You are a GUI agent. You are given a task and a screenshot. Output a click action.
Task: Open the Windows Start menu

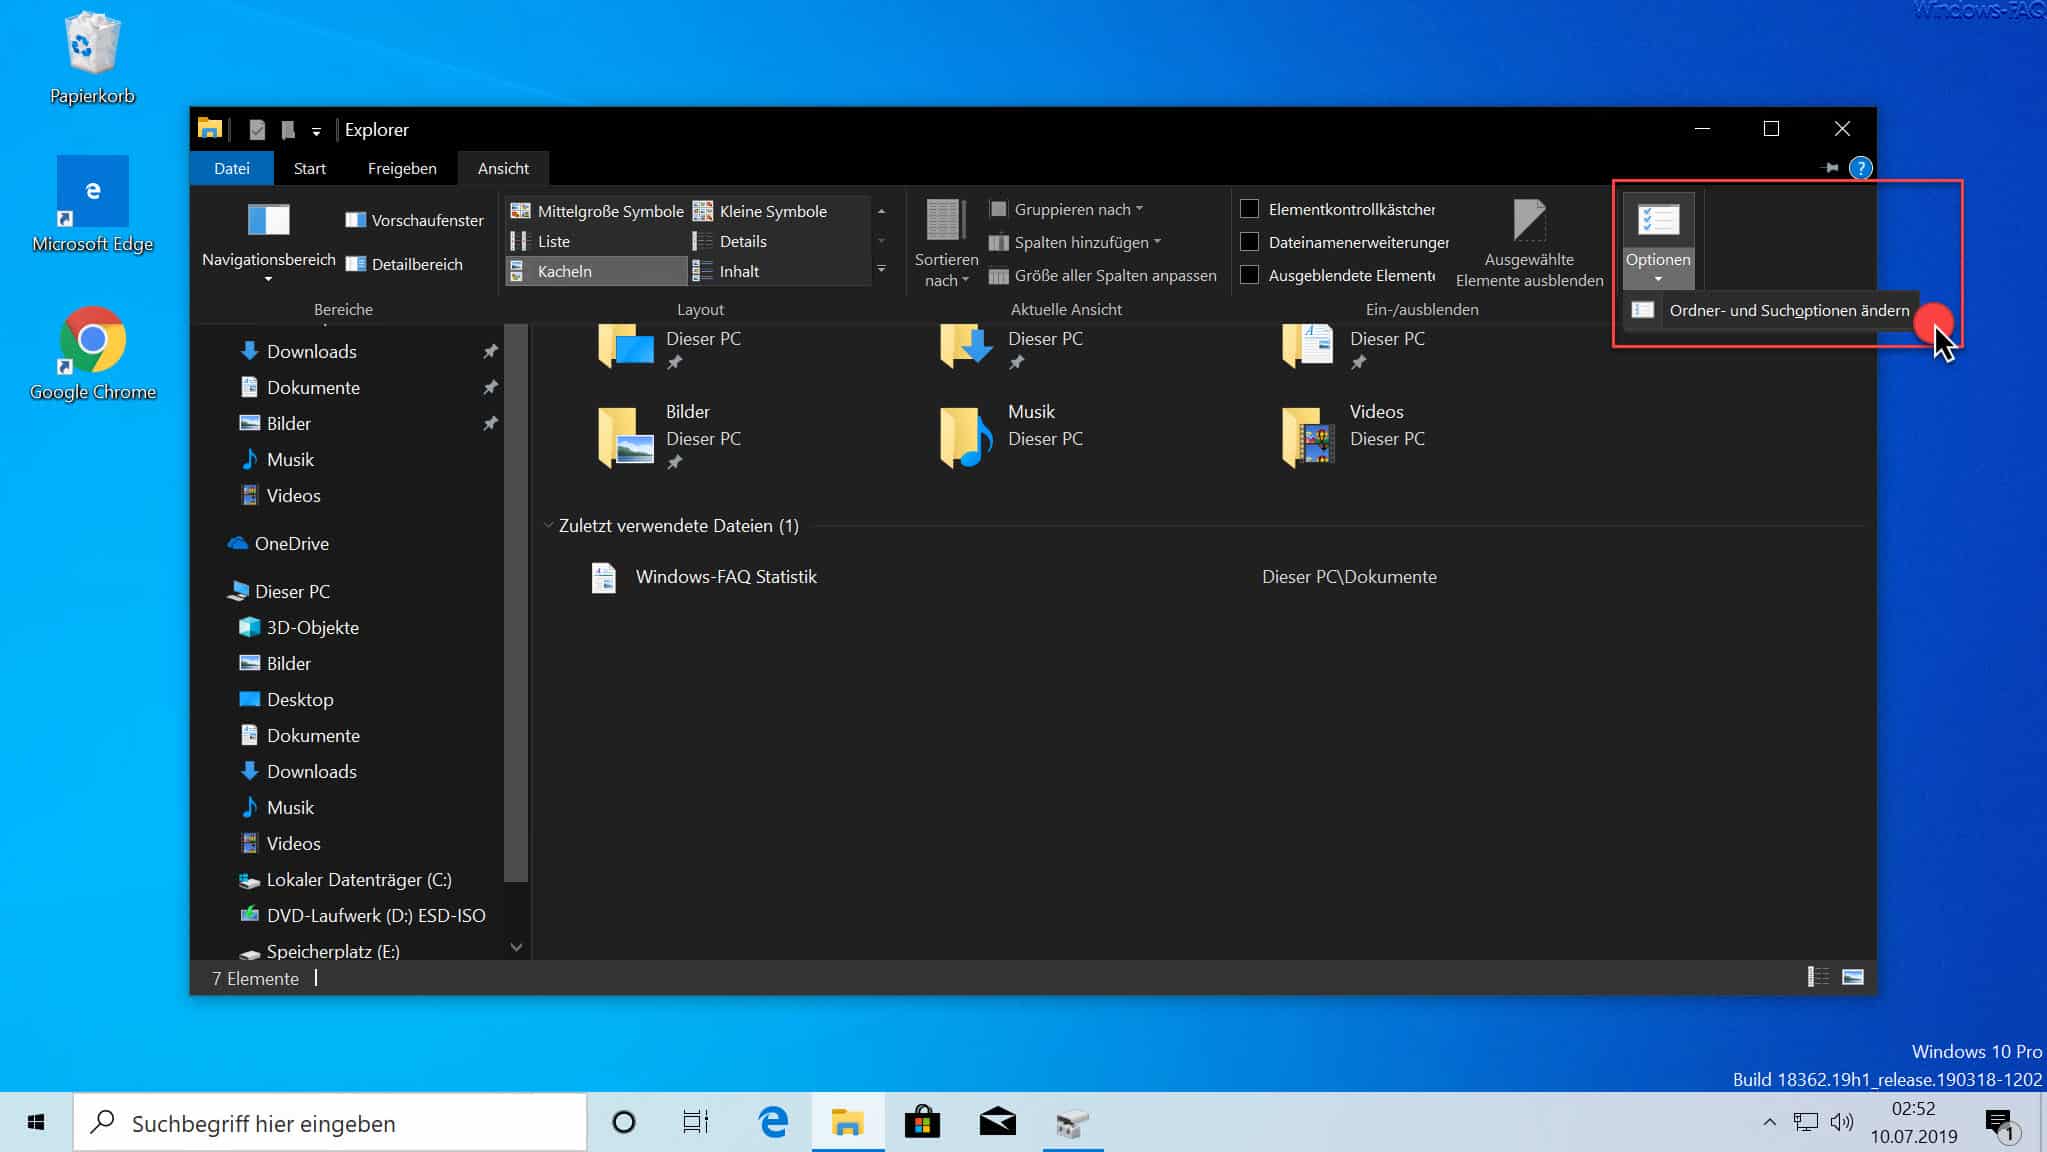click(36, 1122)
